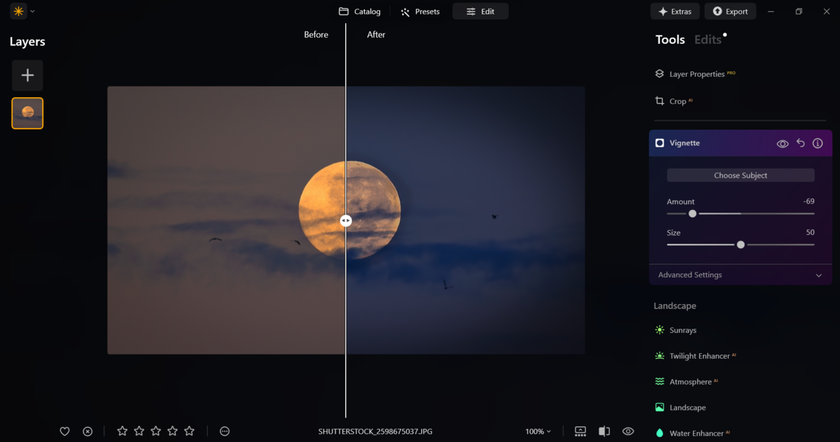The image size is (840, 442).
Task: Click the Amount value -69
Action: (808, 201)
